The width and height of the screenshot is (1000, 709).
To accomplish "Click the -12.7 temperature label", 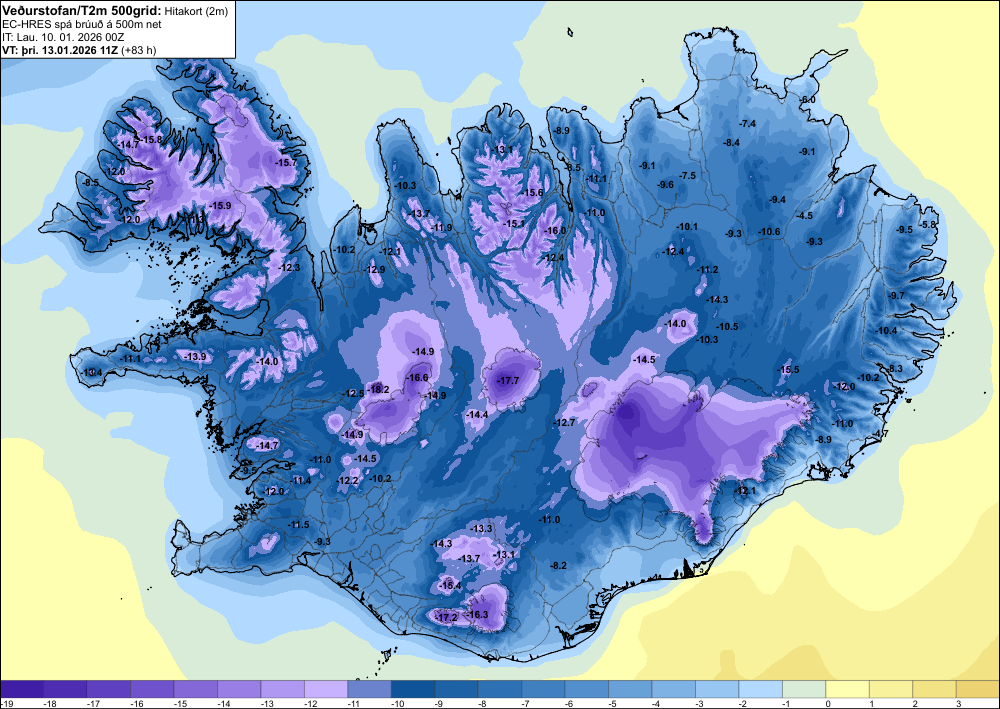I will (564, 422).
